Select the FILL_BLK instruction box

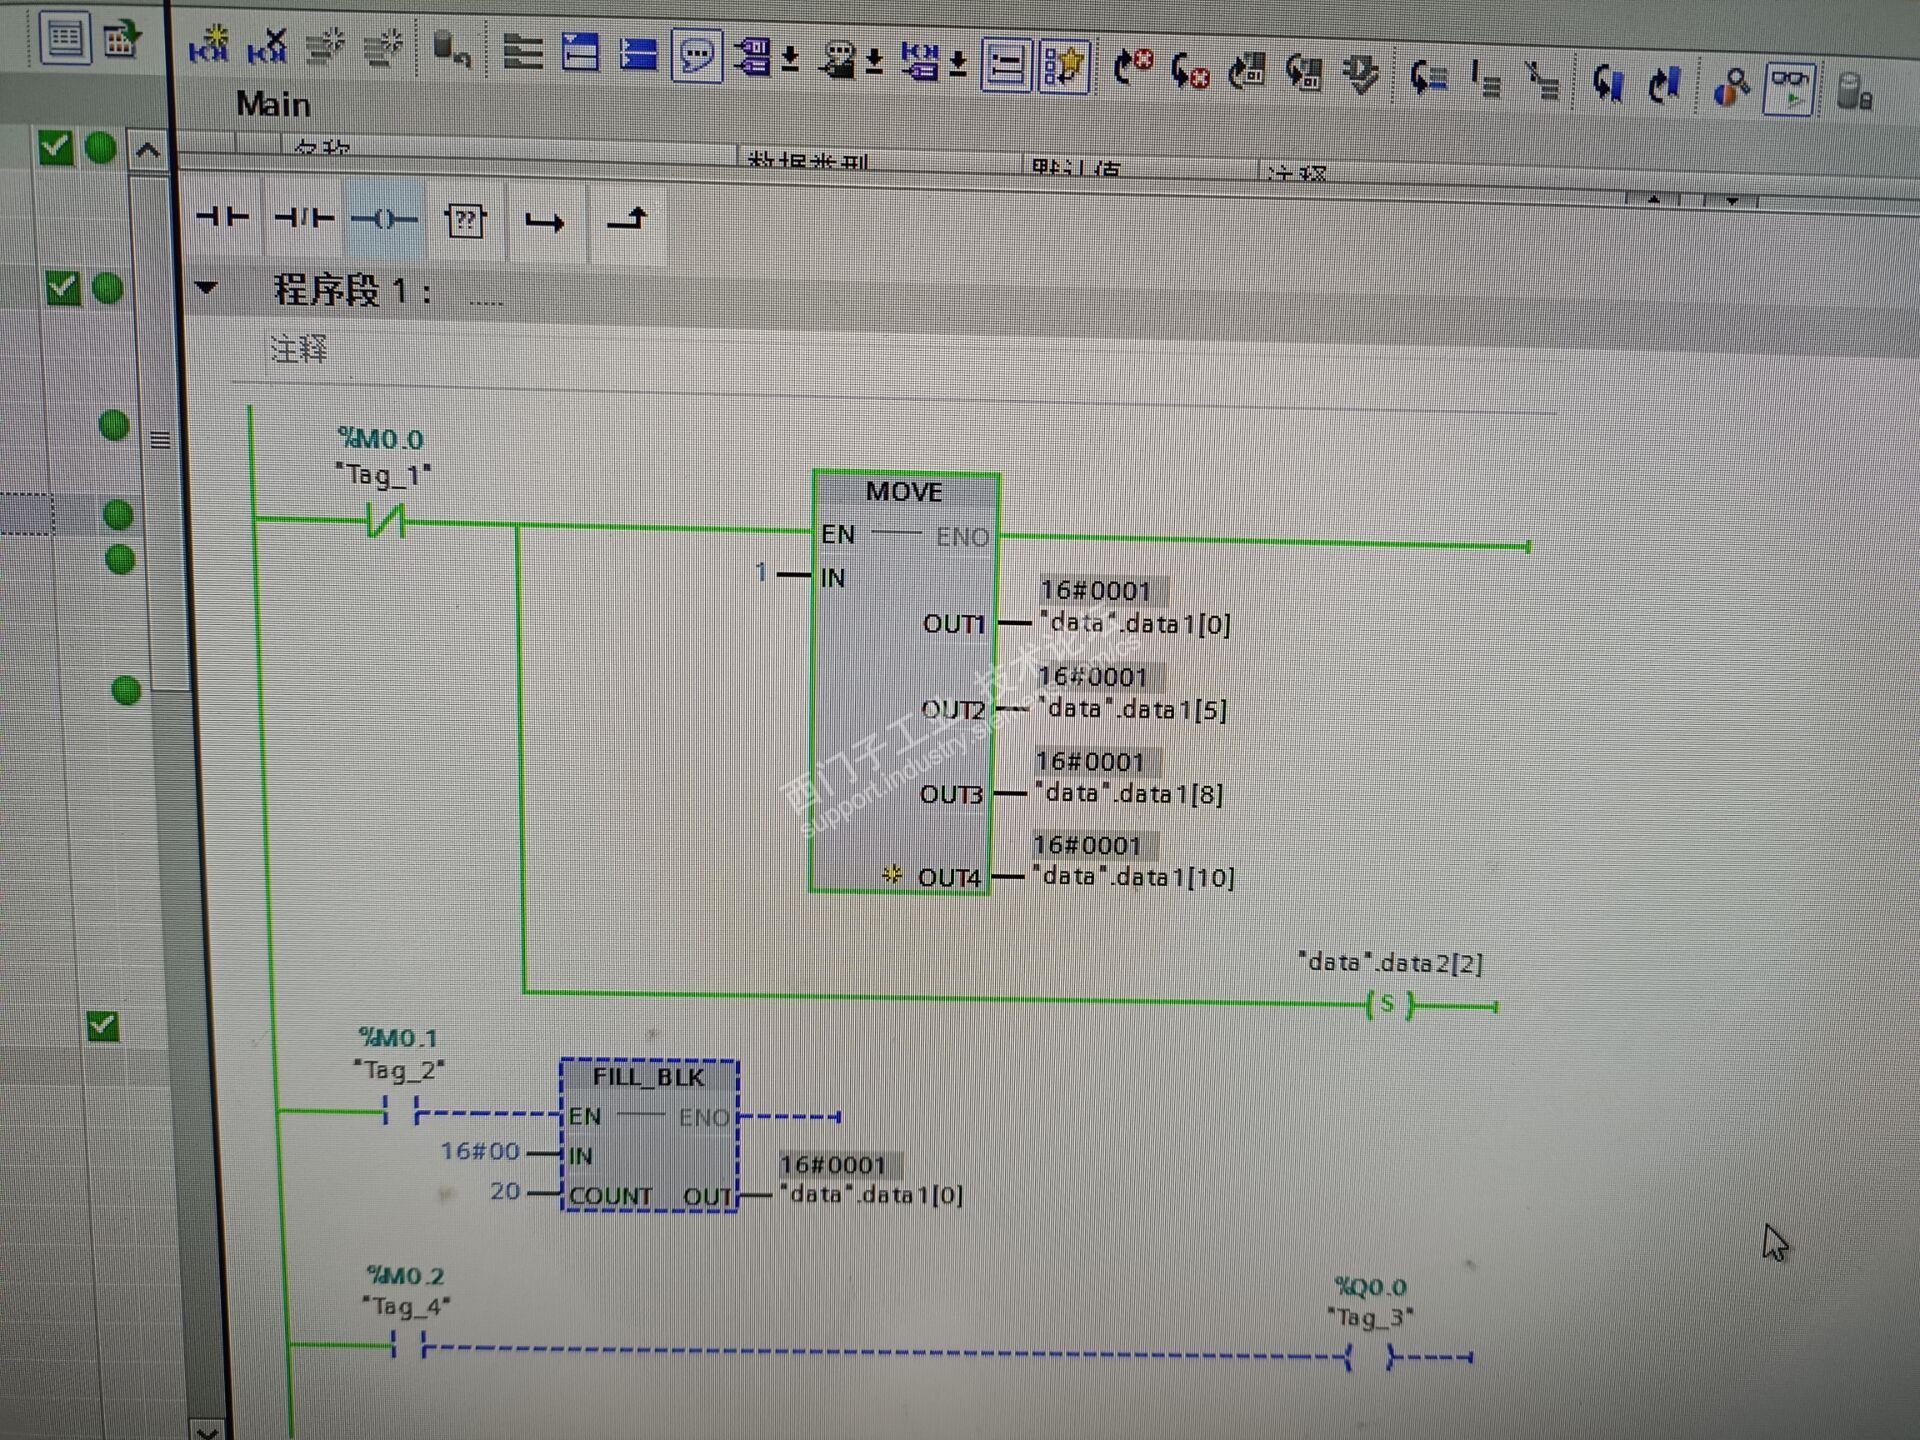pyautogui.click(x=648, y=1077)
